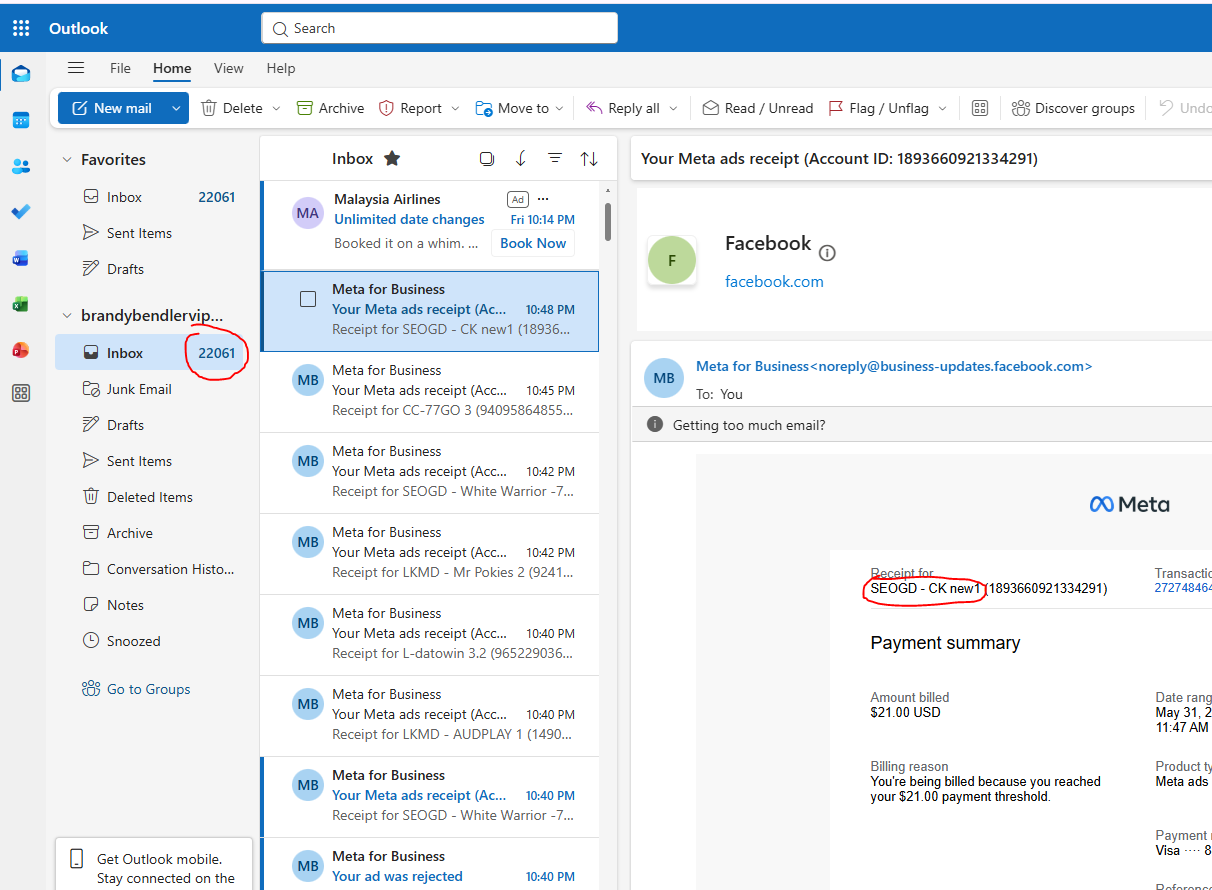Click the Delete toolbar button
The image size is (1212, 890).
(232, 108)
